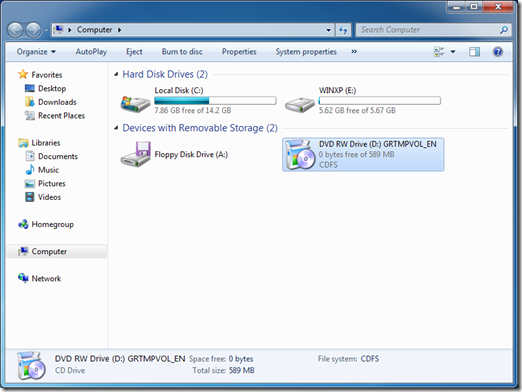This screenshot has width=522, height=392.
Task: Open the Organize menu
Action: 36,52
